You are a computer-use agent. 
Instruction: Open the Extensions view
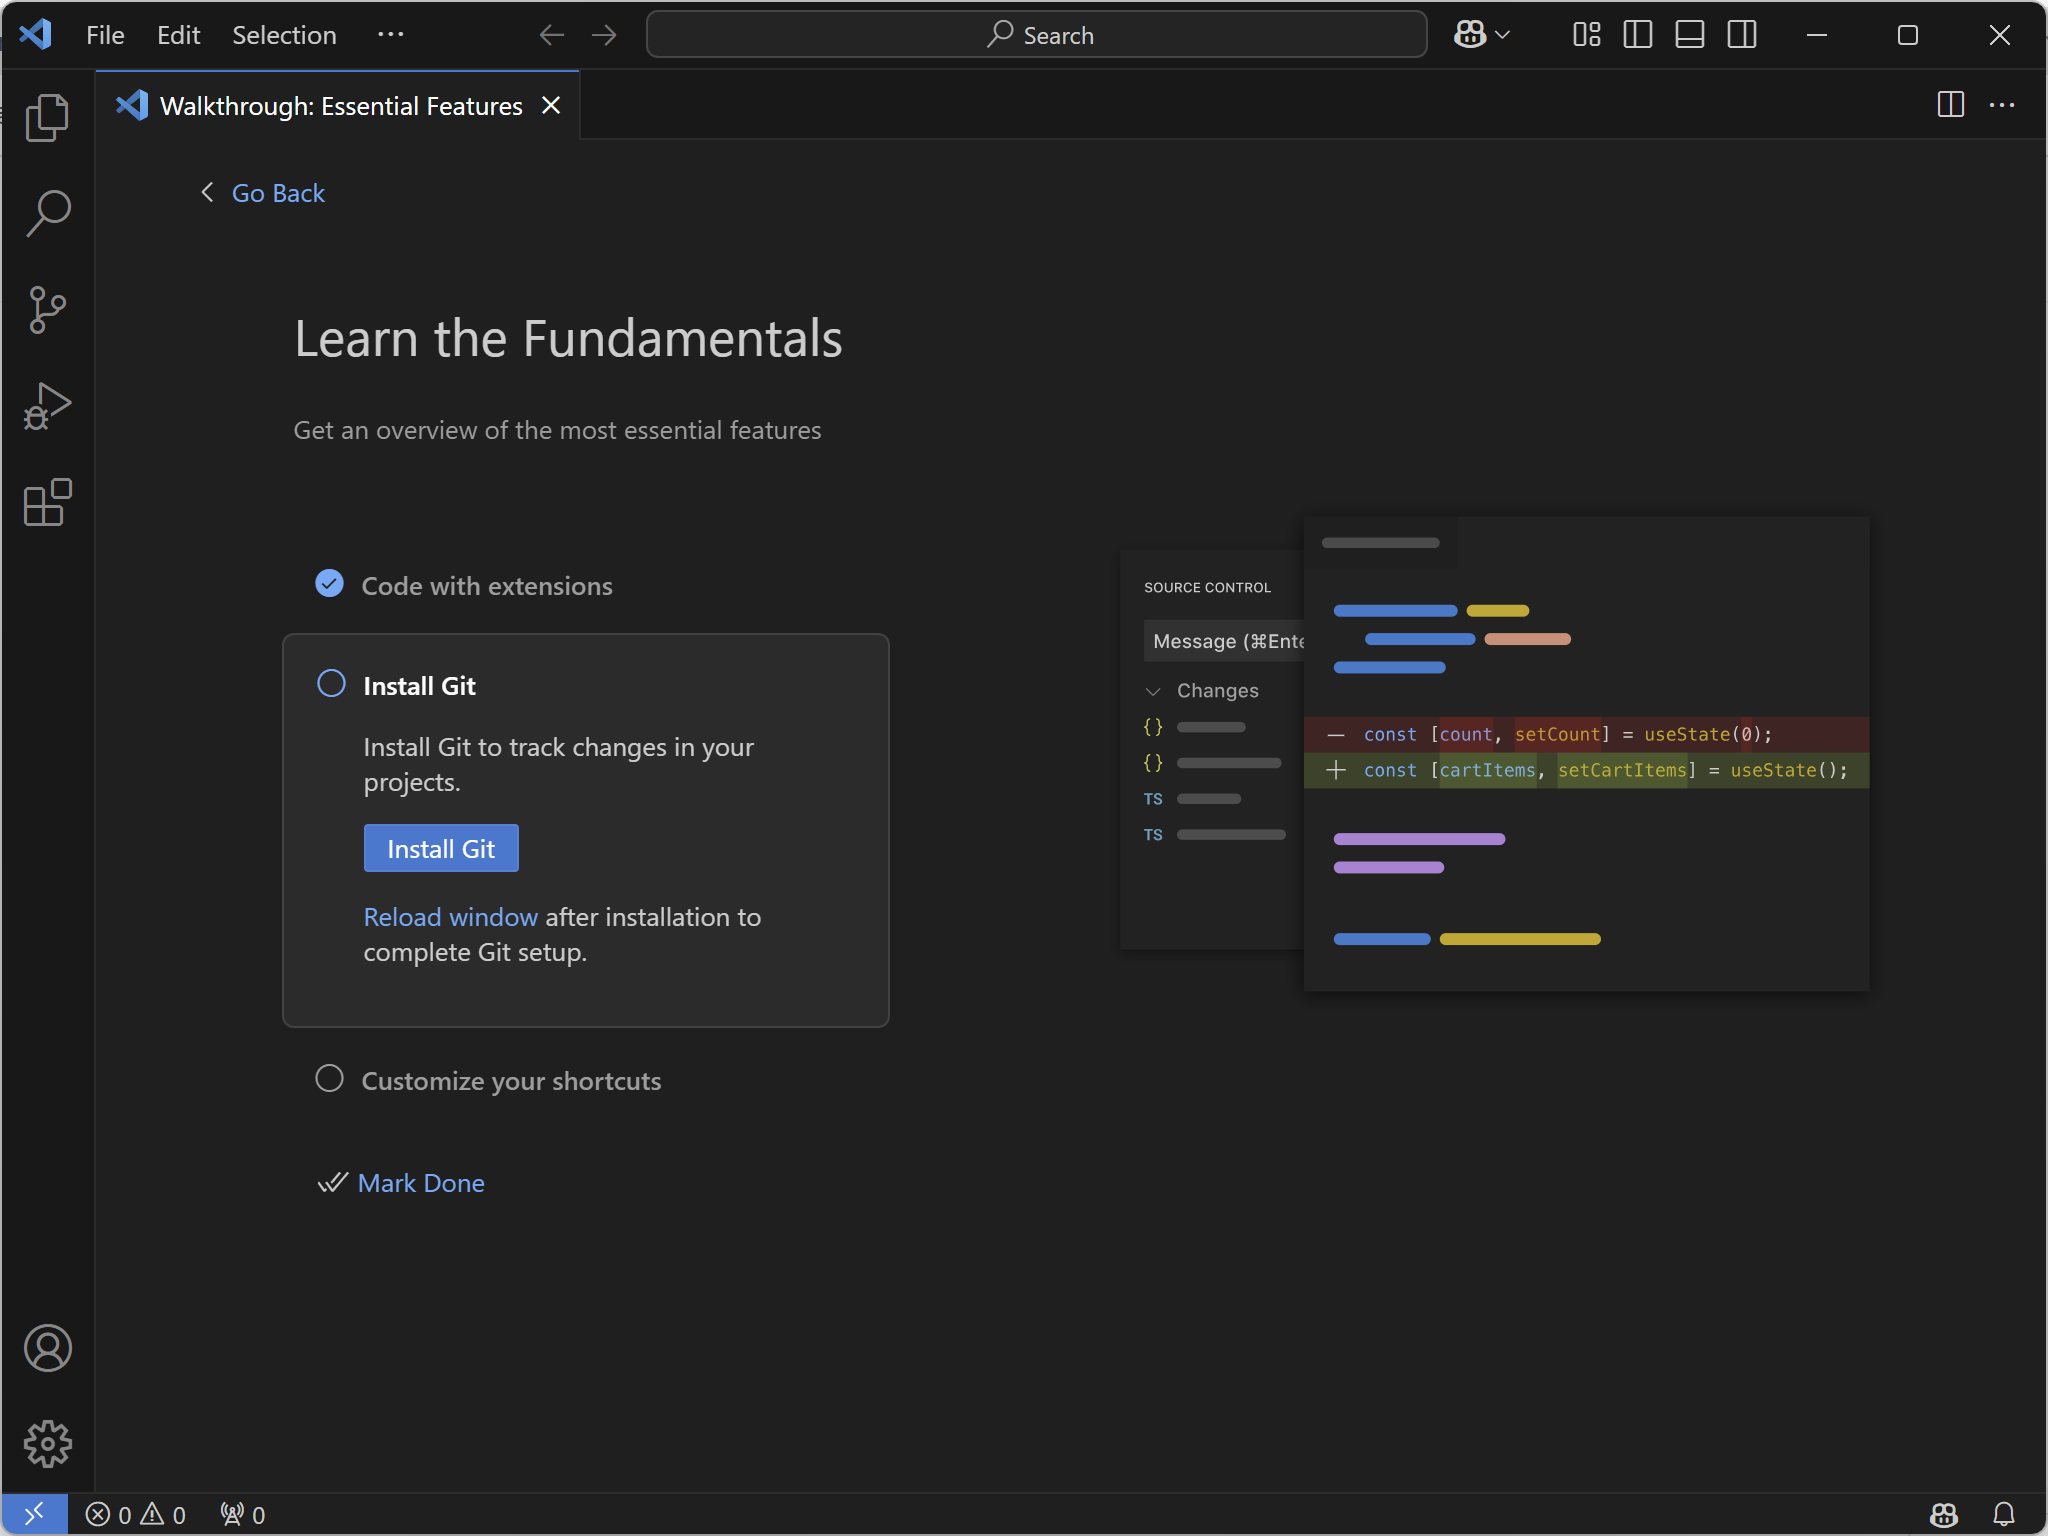47,502
